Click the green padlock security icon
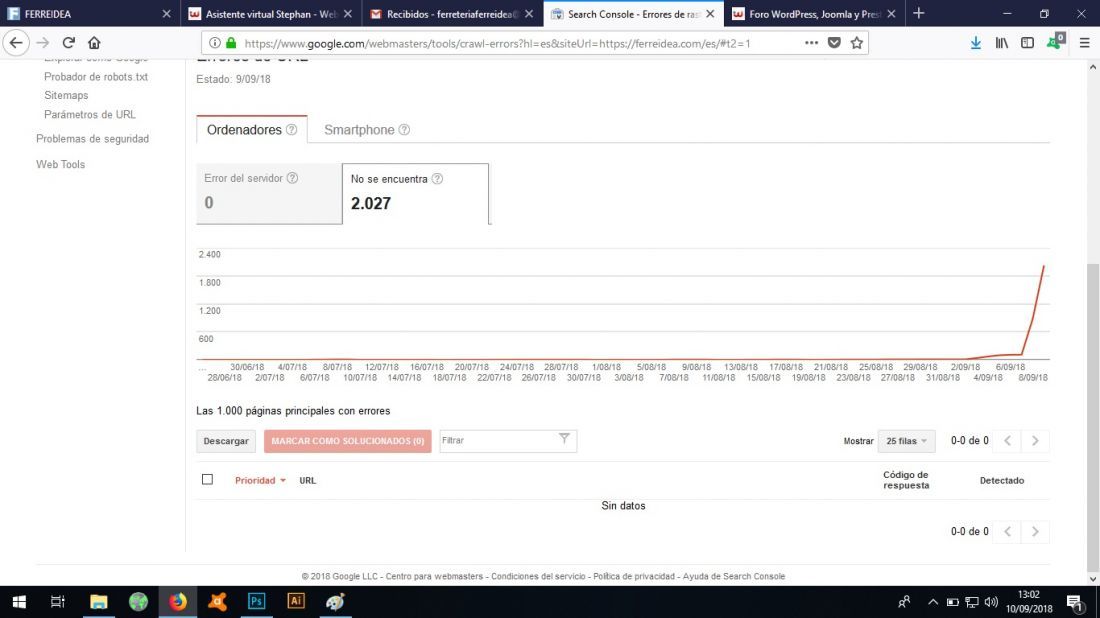This screenshot has height=618, width=1100. point(231,43)
